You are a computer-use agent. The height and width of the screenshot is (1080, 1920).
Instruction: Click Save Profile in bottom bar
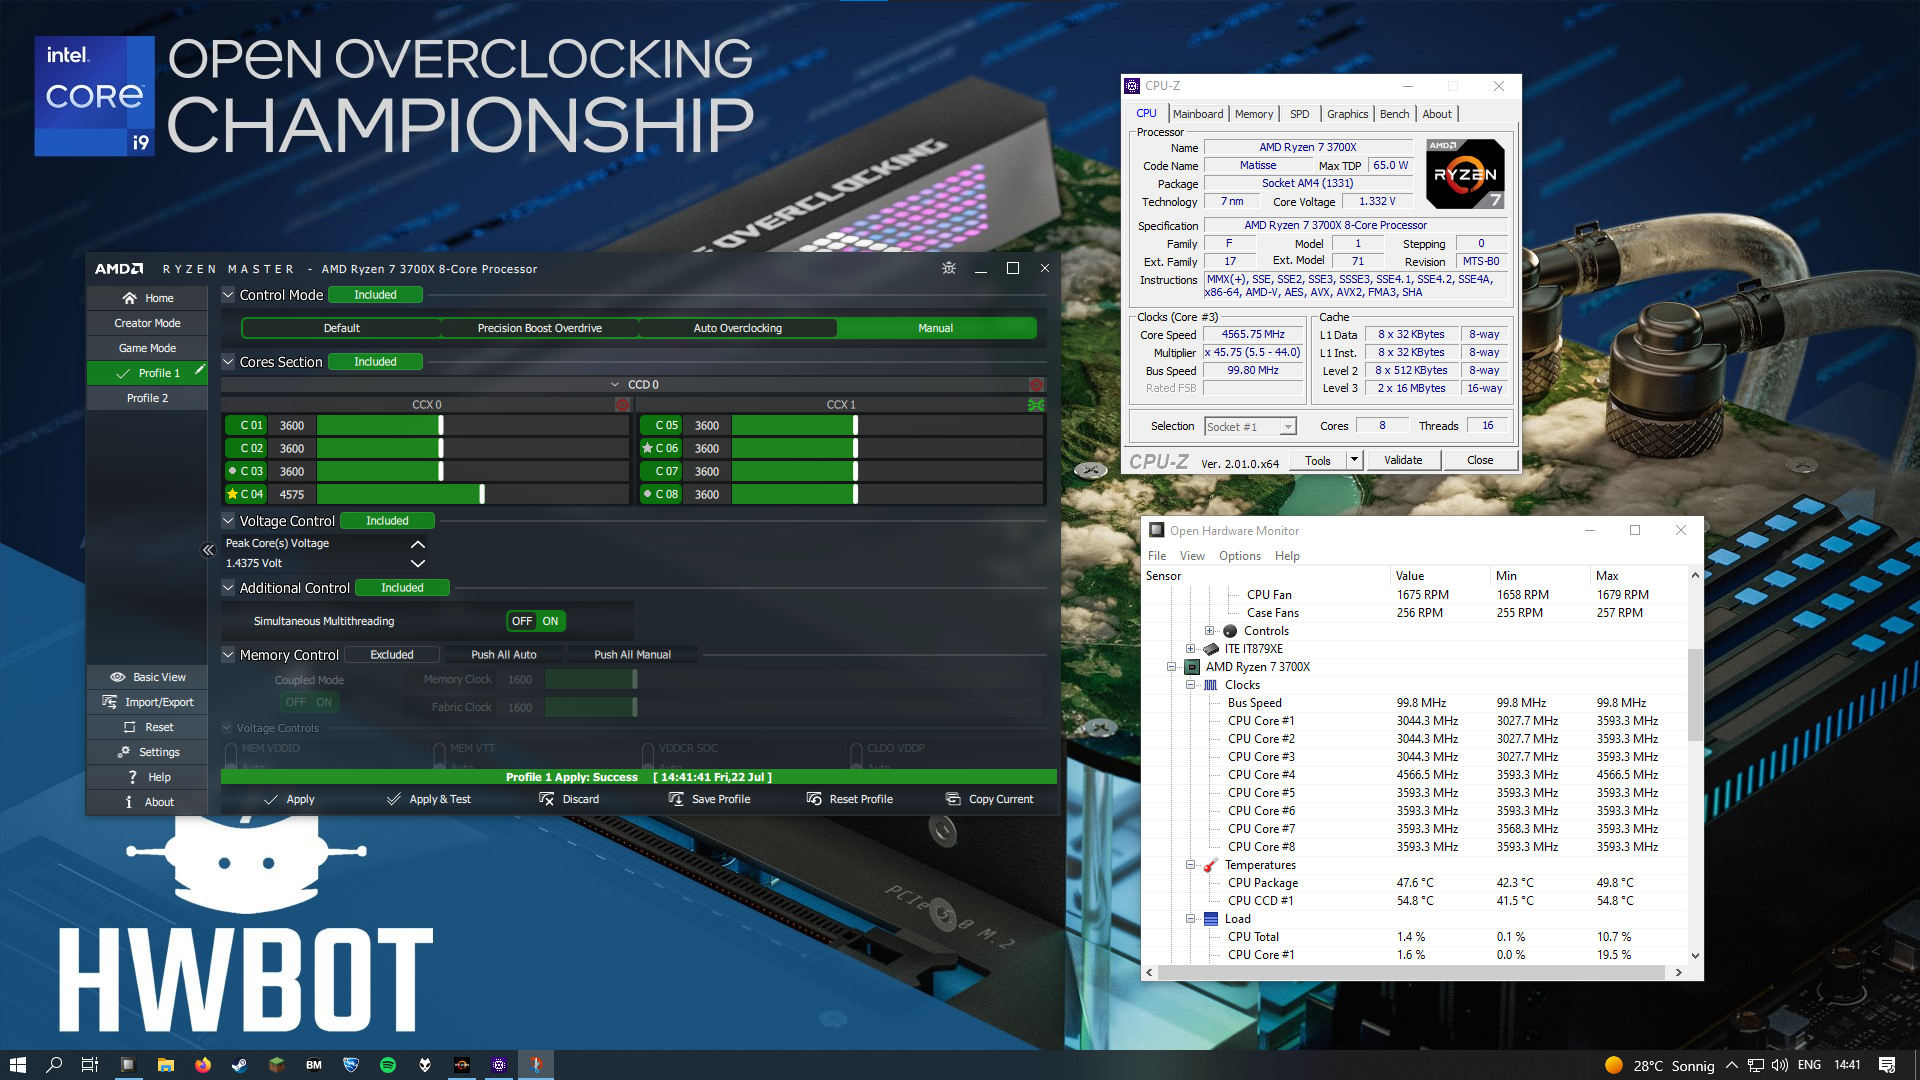tap(709, 799)
